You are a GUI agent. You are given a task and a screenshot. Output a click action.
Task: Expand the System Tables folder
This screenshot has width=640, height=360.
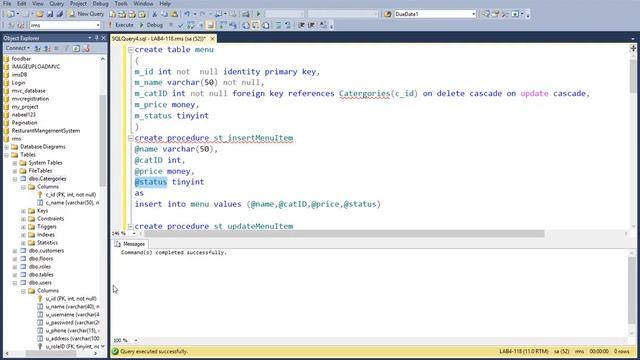[x=15, y=163]
